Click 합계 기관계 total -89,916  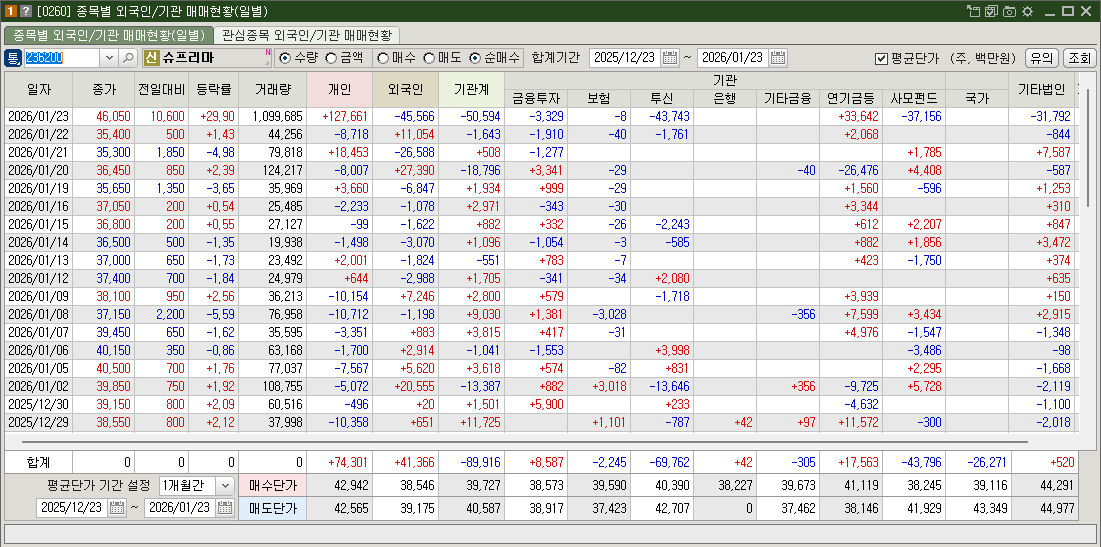click(471, 463)
